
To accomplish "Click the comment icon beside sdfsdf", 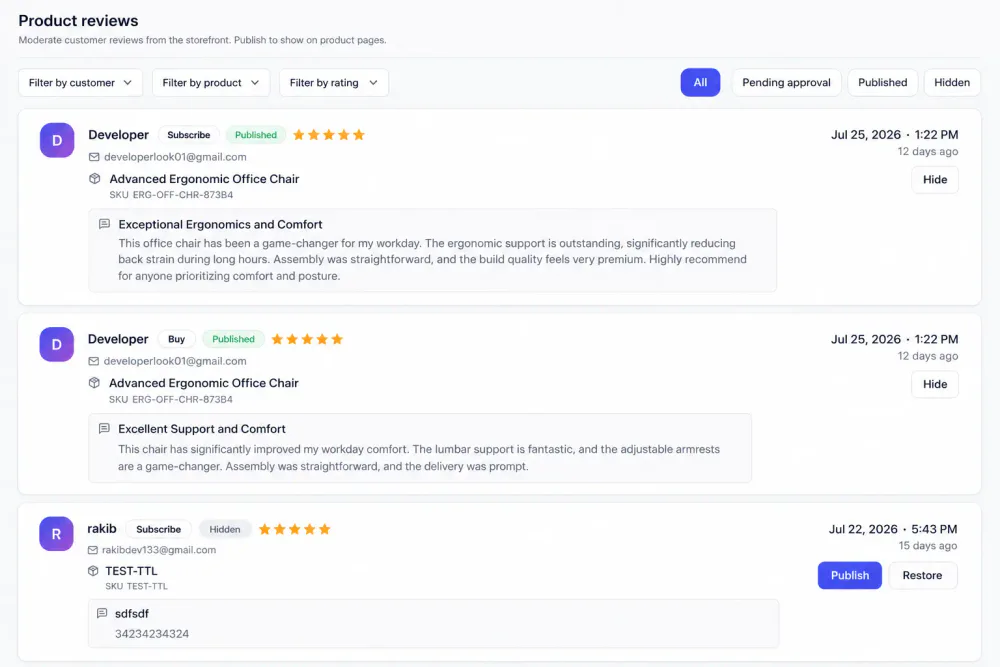I will [102, 613].
